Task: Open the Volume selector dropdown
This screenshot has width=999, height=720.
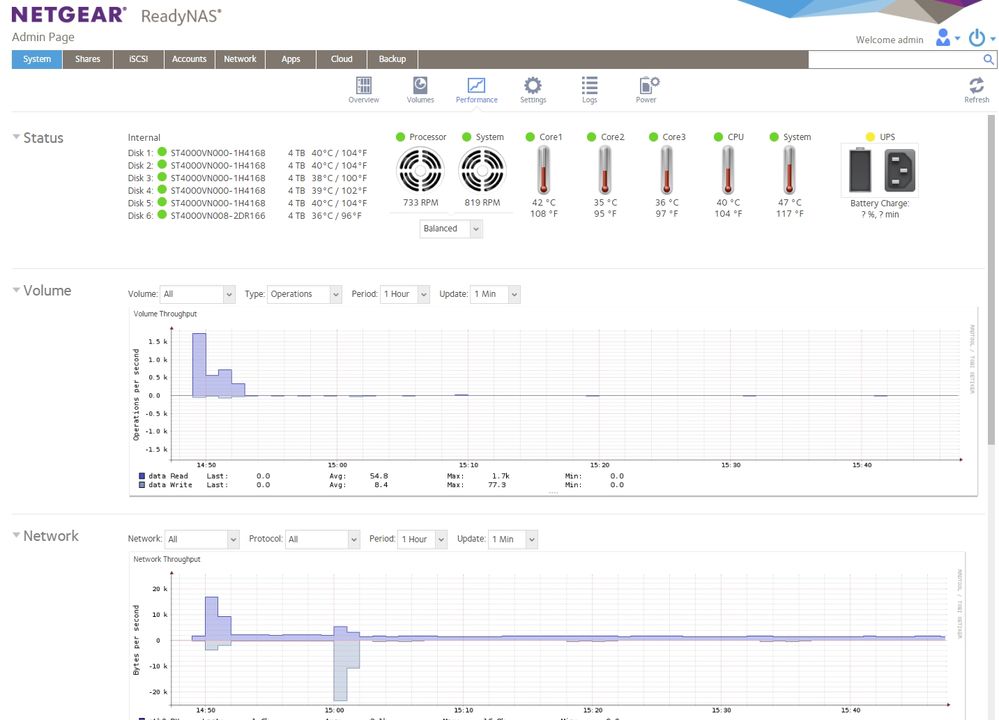Action: [198, 294]
